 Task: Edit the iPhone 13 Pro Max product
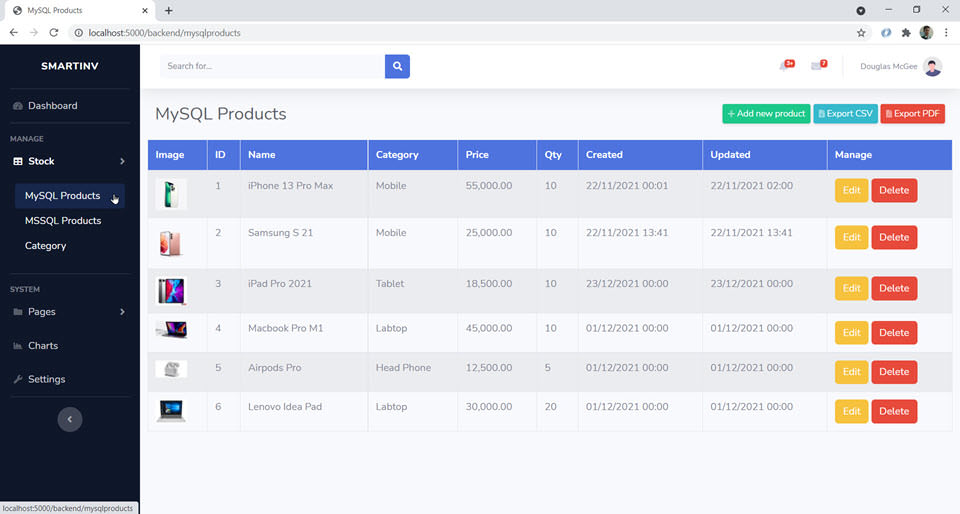851,190
